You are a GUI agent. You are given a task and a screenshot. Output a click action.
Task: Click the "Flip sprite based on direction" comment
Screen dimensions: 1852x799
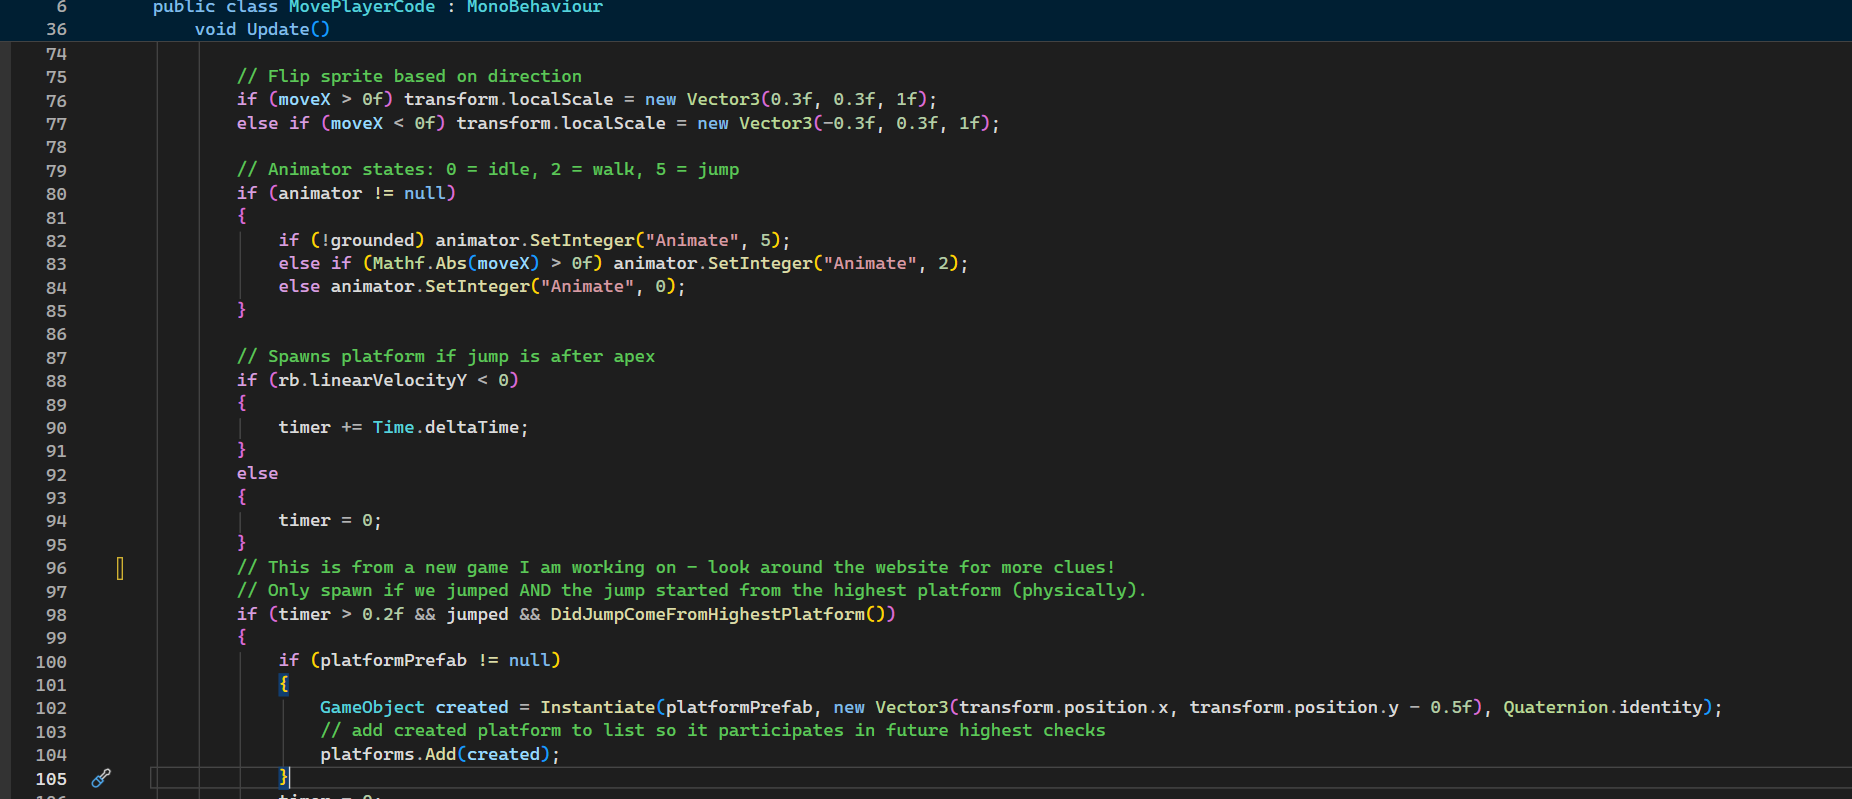click(x=409, y=76)
